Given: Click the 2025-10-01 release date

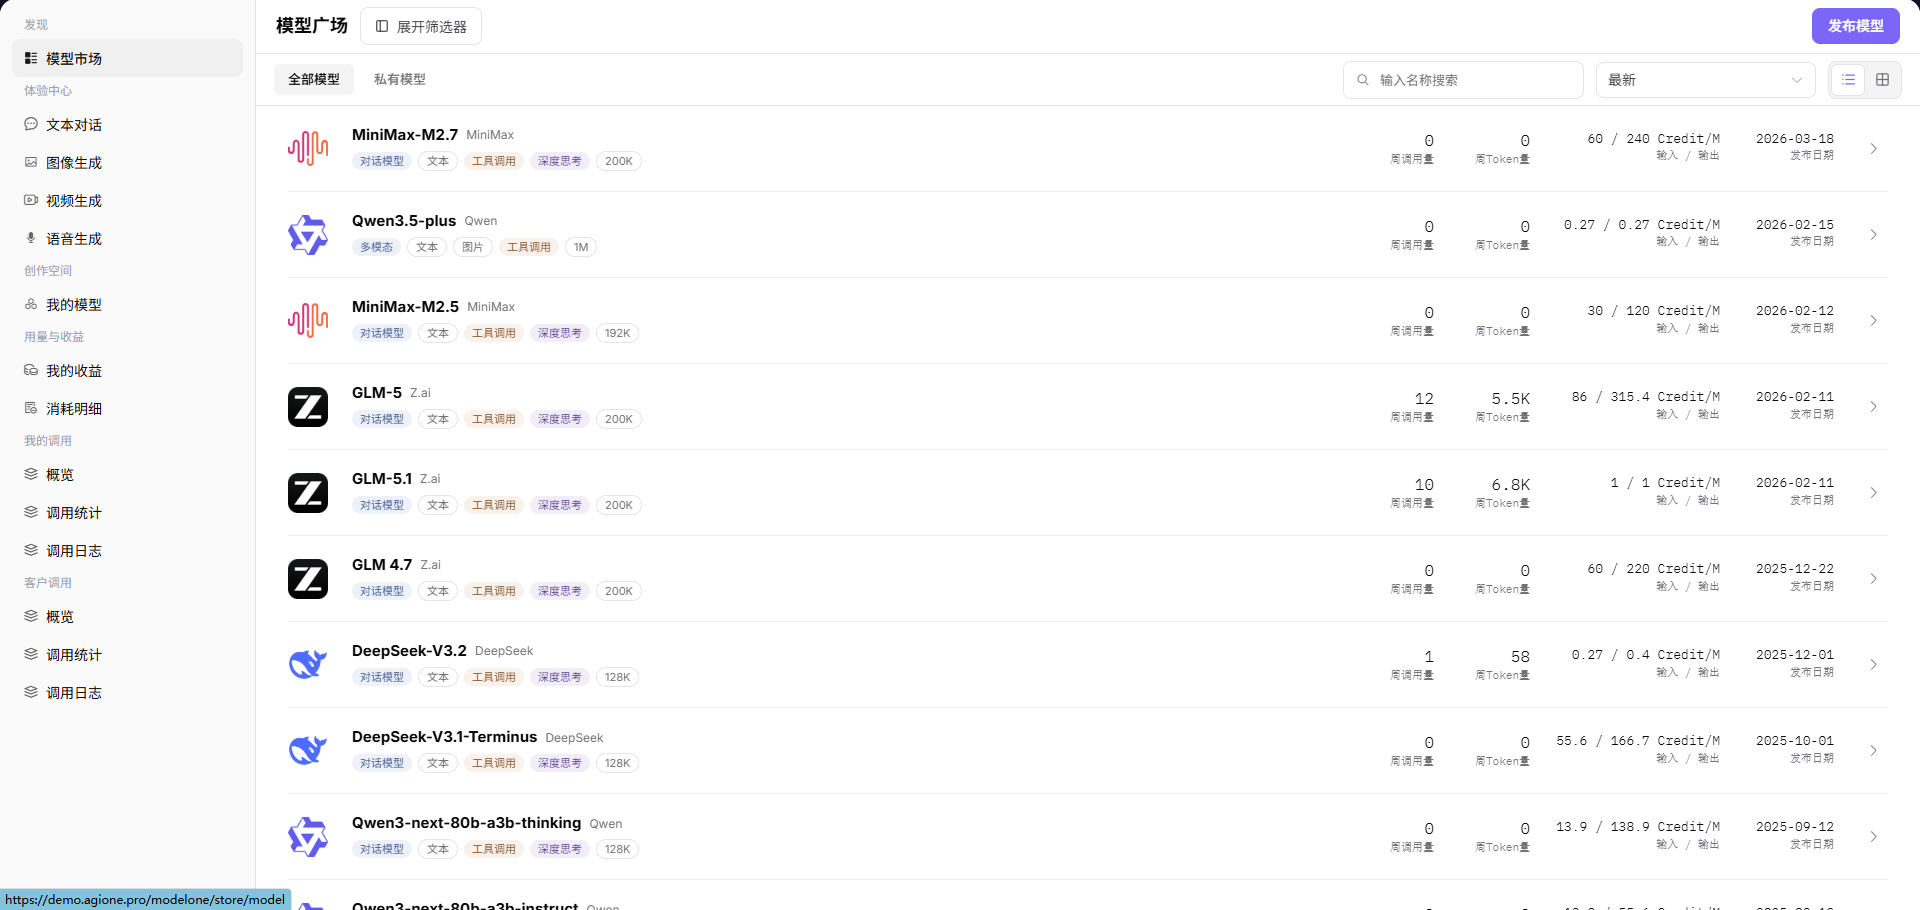Looking at the screenshot, I should (x=1795, y=741).
